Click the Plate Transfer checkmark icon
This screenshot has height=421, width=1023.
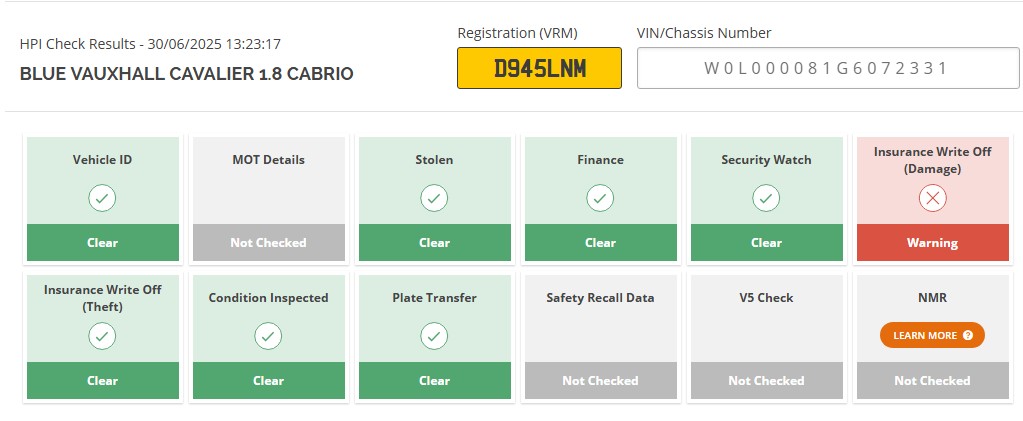[434, 336]
